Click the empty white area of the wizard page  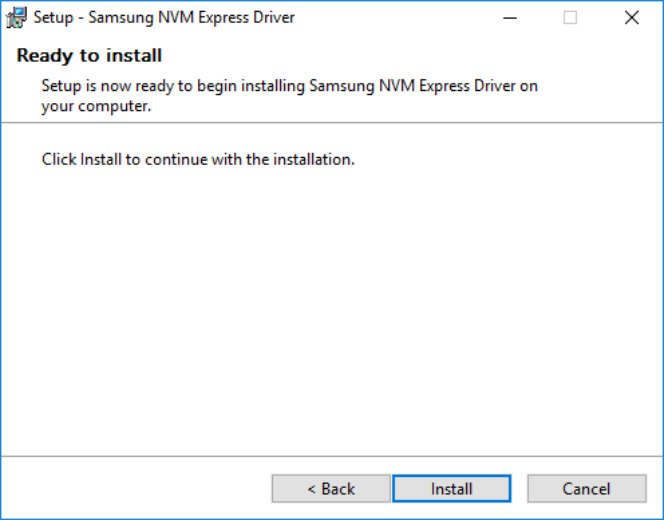click(x=332, y=309)
